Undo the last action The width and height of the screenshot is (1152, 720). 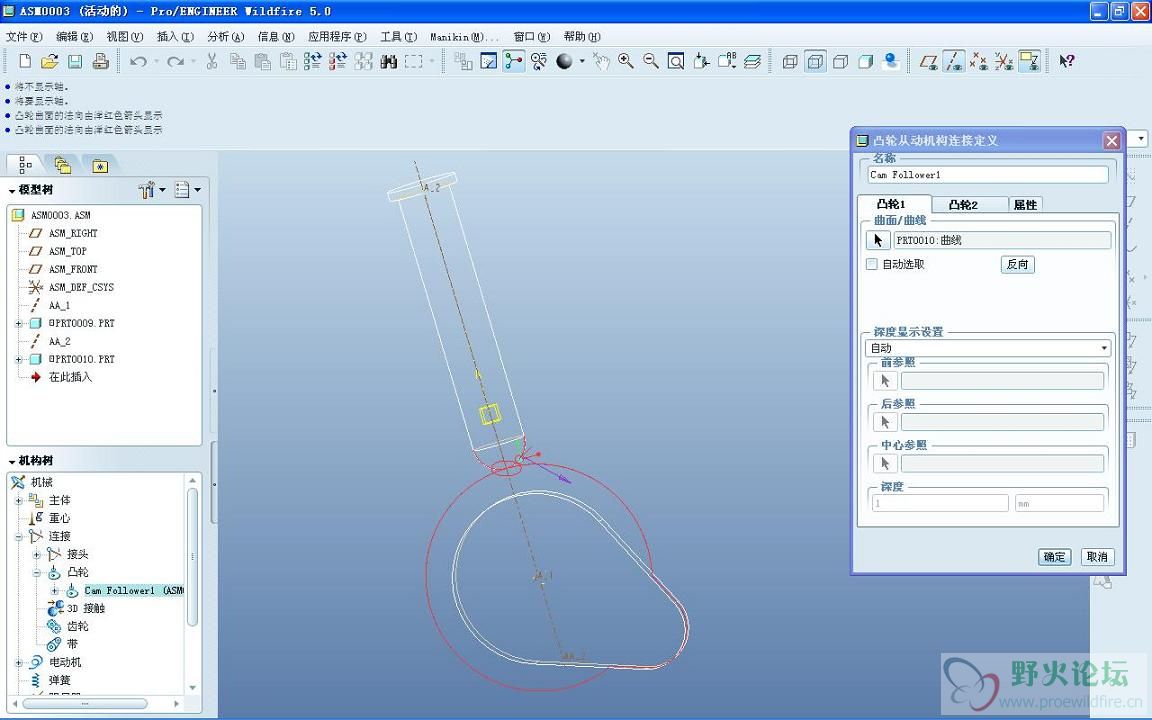click(x=138, y=62)
